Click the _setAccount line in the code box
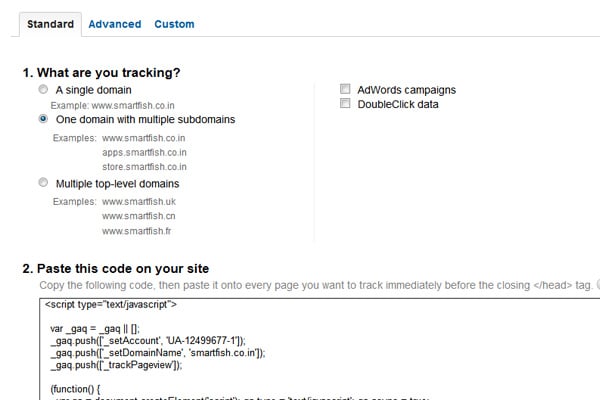Viewport: 600px width, 400px height. point(148,340)
